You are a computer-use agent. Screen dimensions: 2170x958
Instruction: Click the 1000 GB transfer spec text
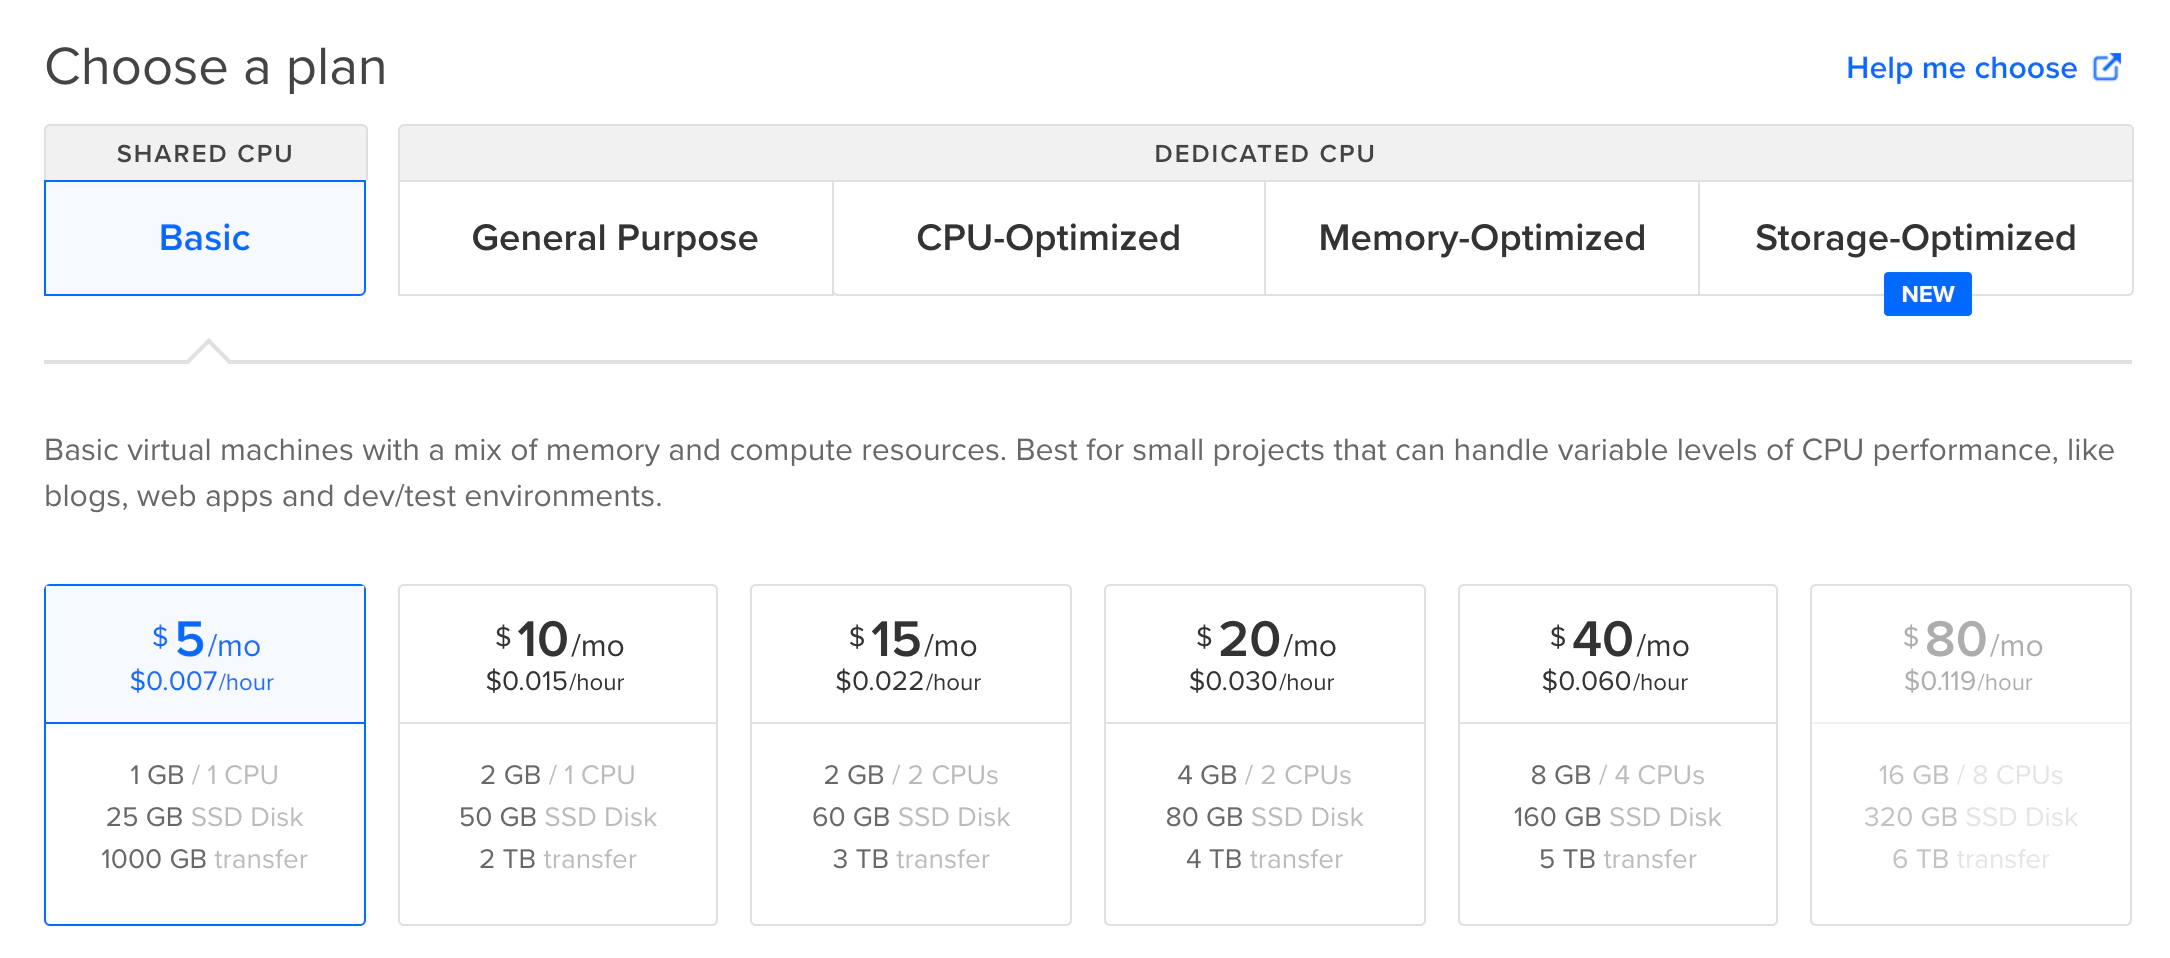pos(205,859)
